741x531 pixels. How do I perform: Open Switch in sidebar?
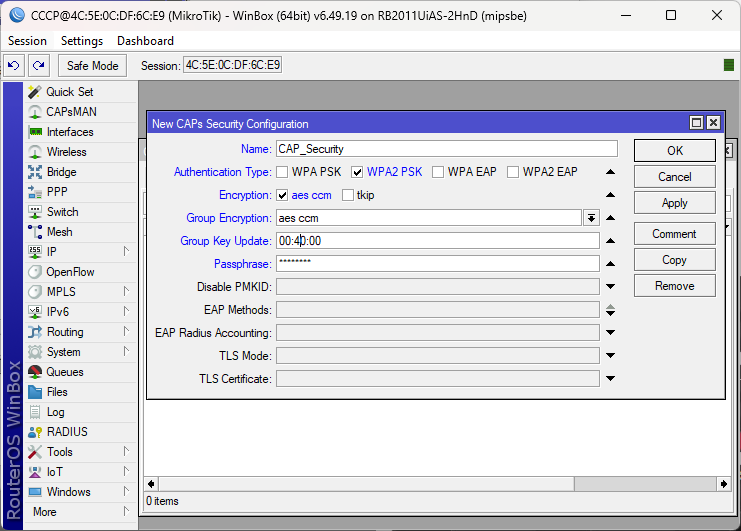point(80,212)
